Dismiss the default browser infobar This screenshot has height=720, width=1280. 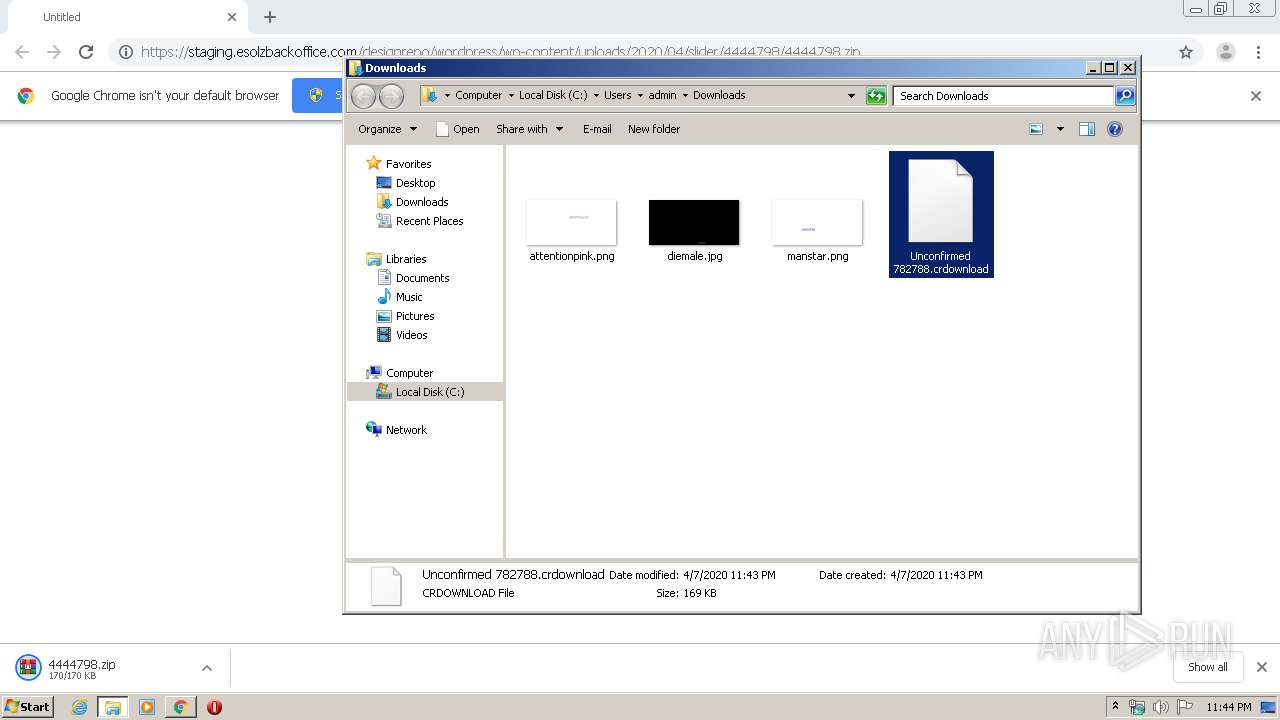tap(1256, 96)
